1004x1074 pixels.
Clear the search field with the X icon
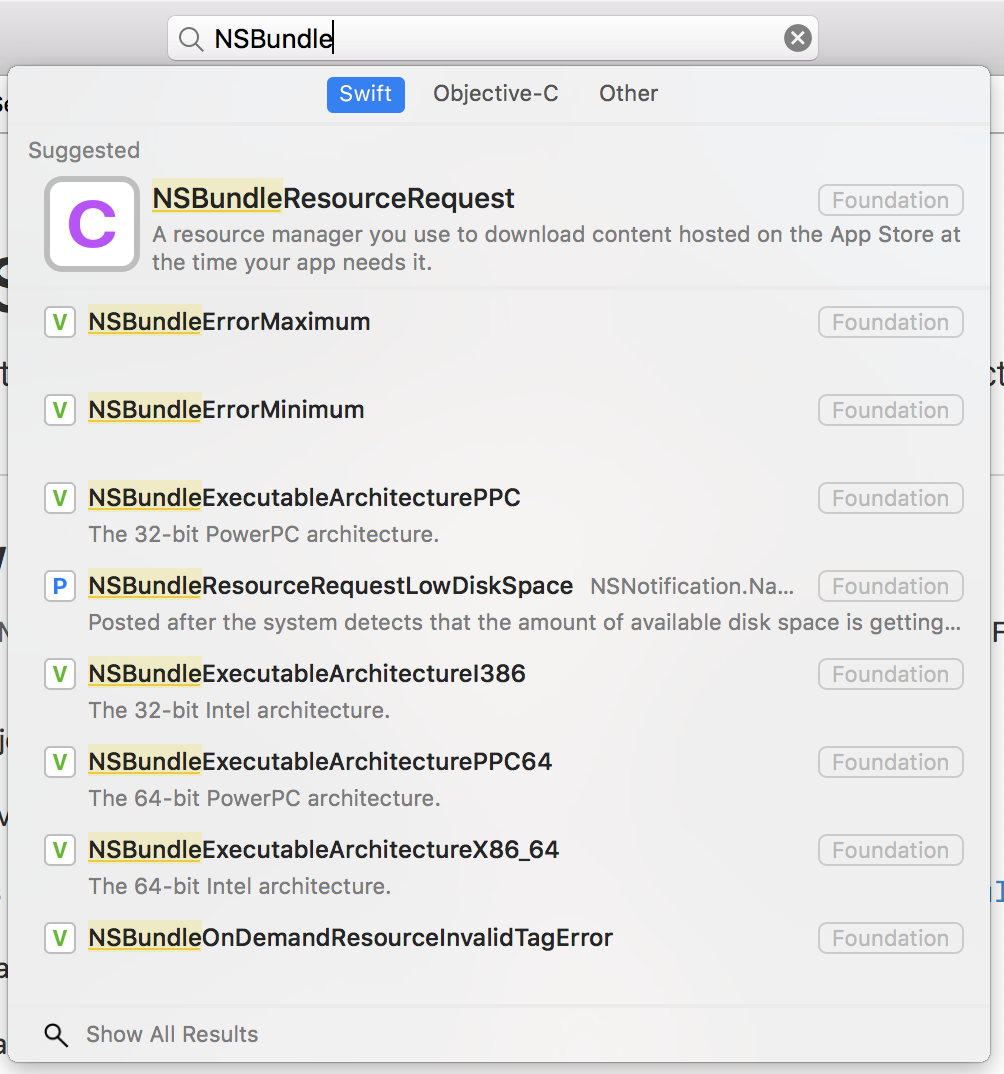(798, 38)
